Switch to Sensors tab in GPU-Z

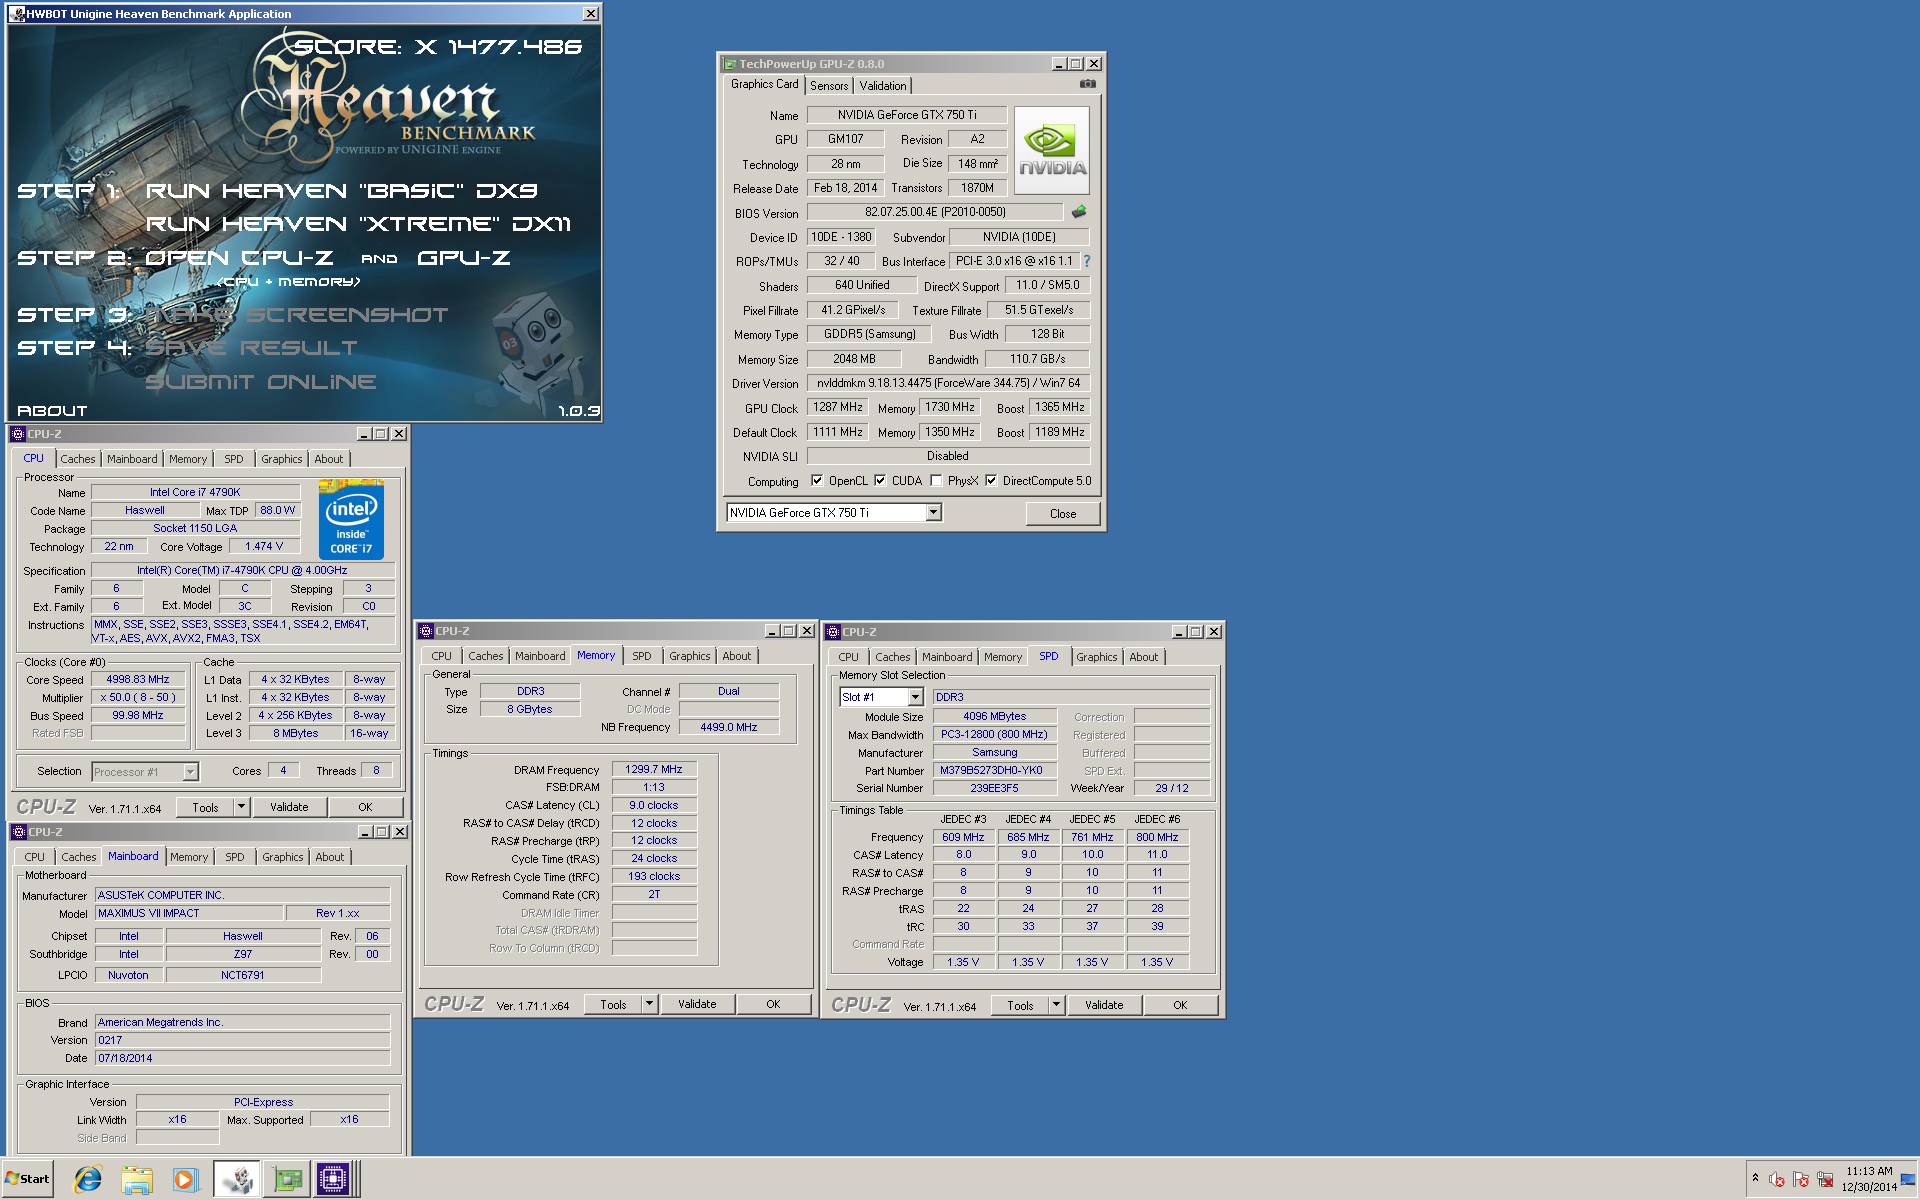[x=829, y=86]
